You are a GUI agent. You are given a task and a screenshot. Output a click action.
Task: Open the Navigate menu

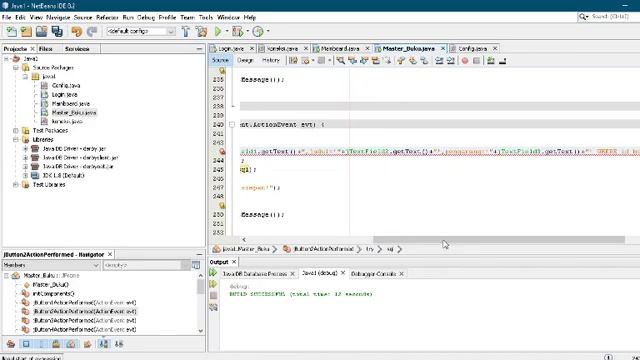click(58, 18)
